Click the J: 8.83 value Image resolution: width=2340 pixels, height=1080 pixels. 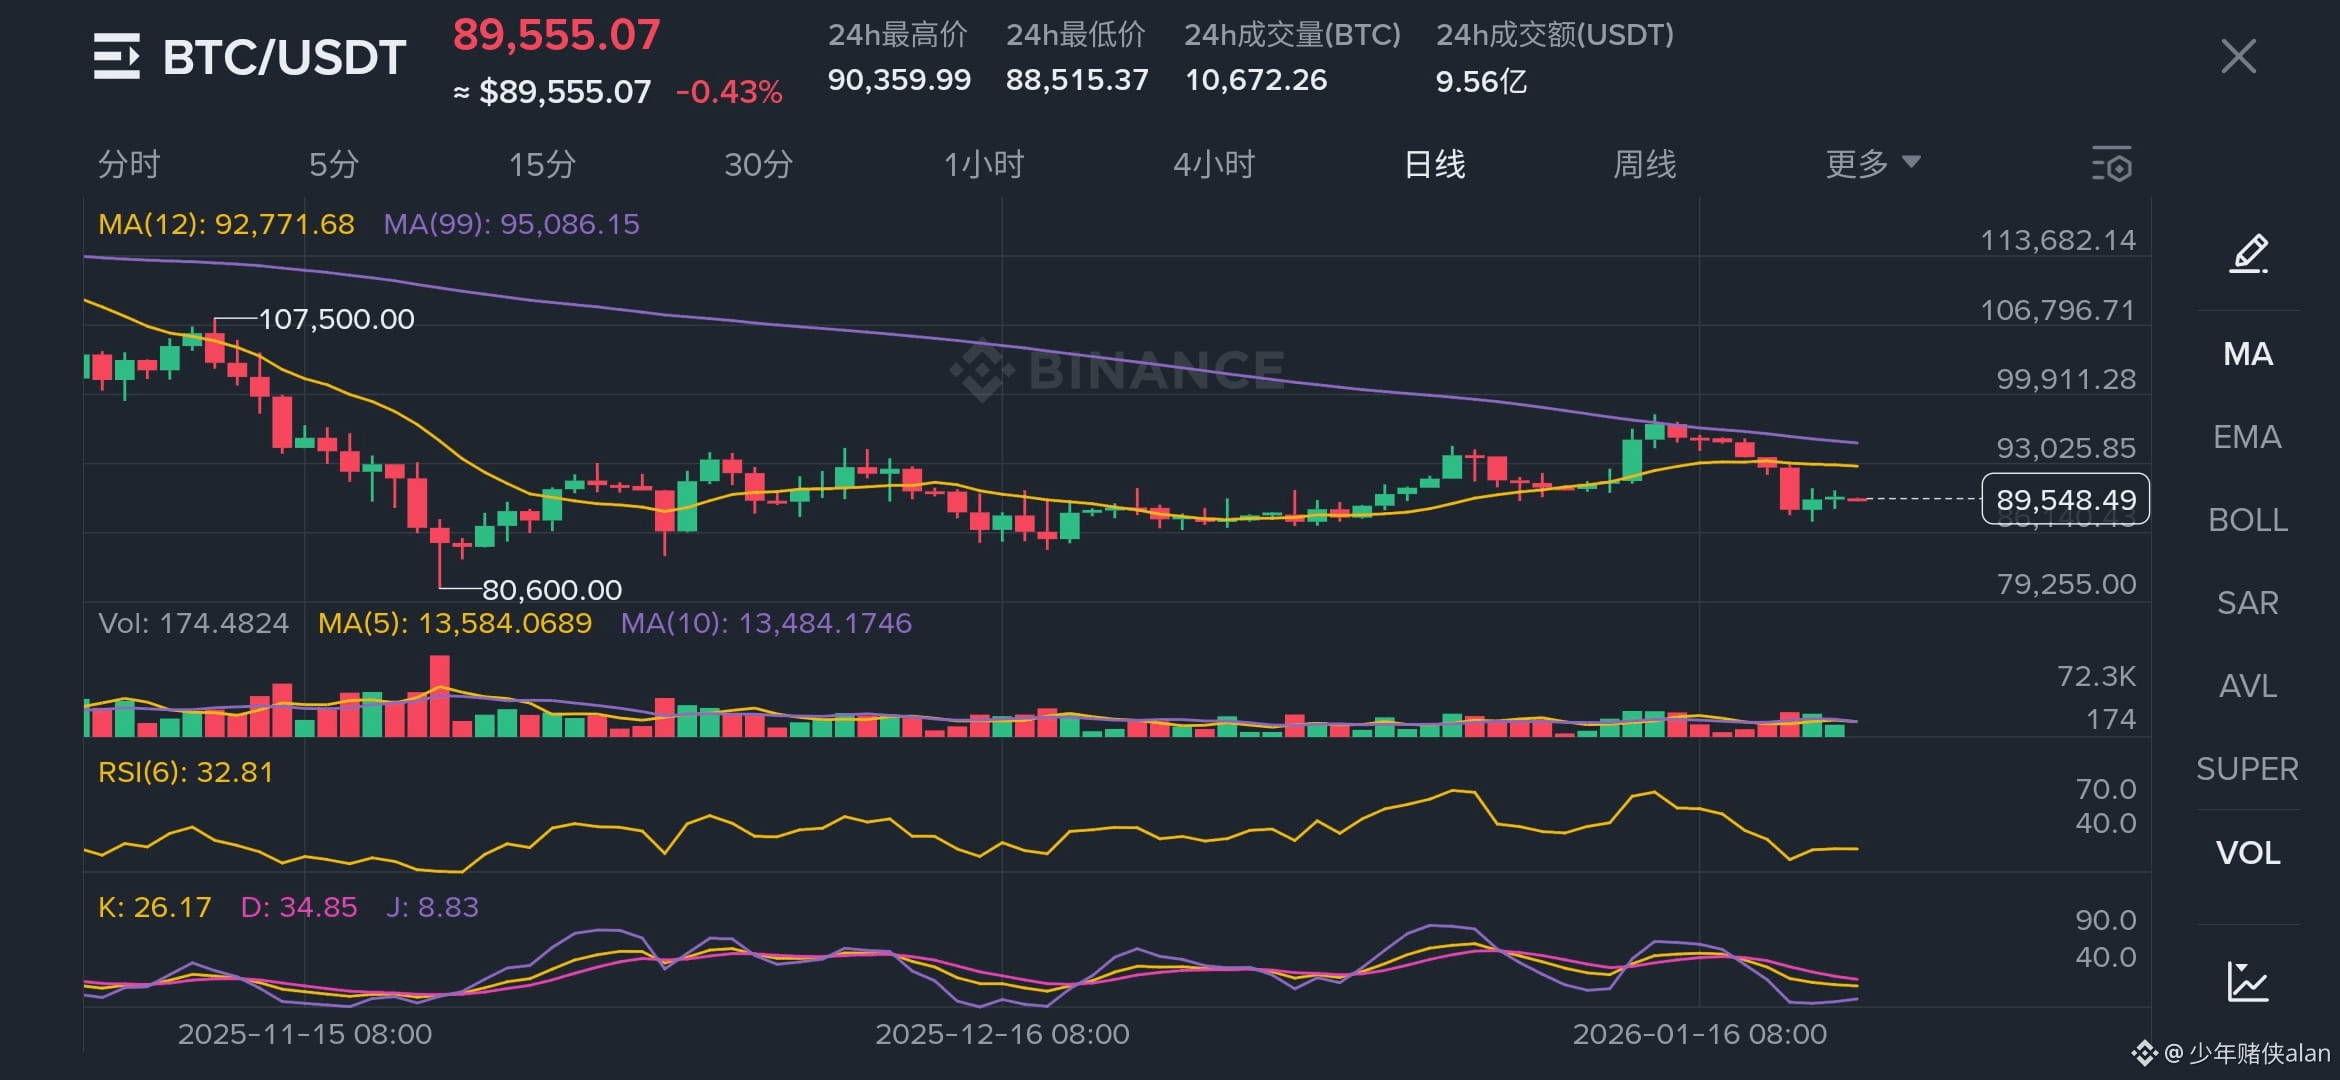432,907
